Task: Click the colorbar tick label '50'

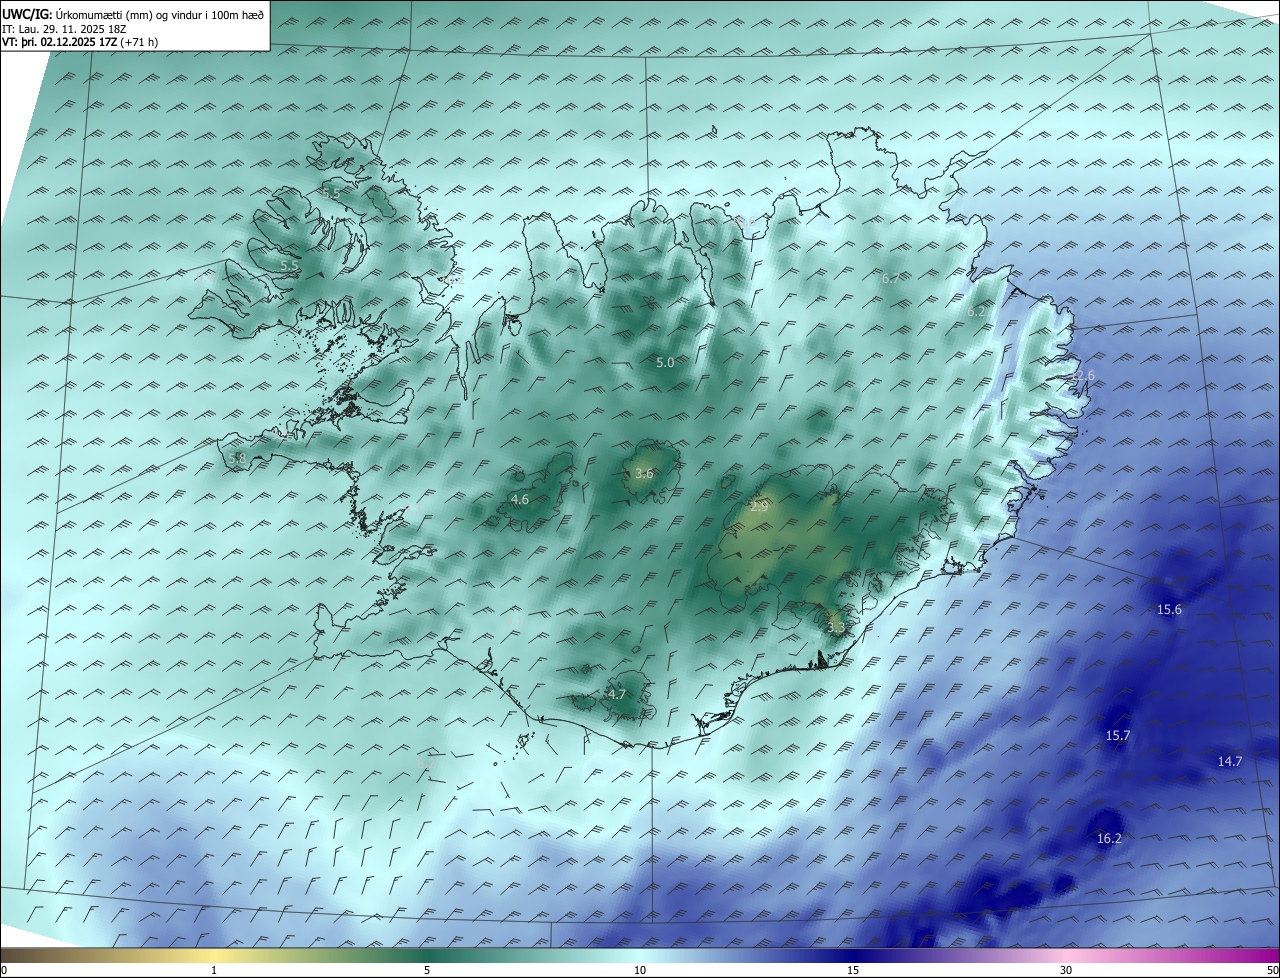Action: click(x=1272, y=970)
